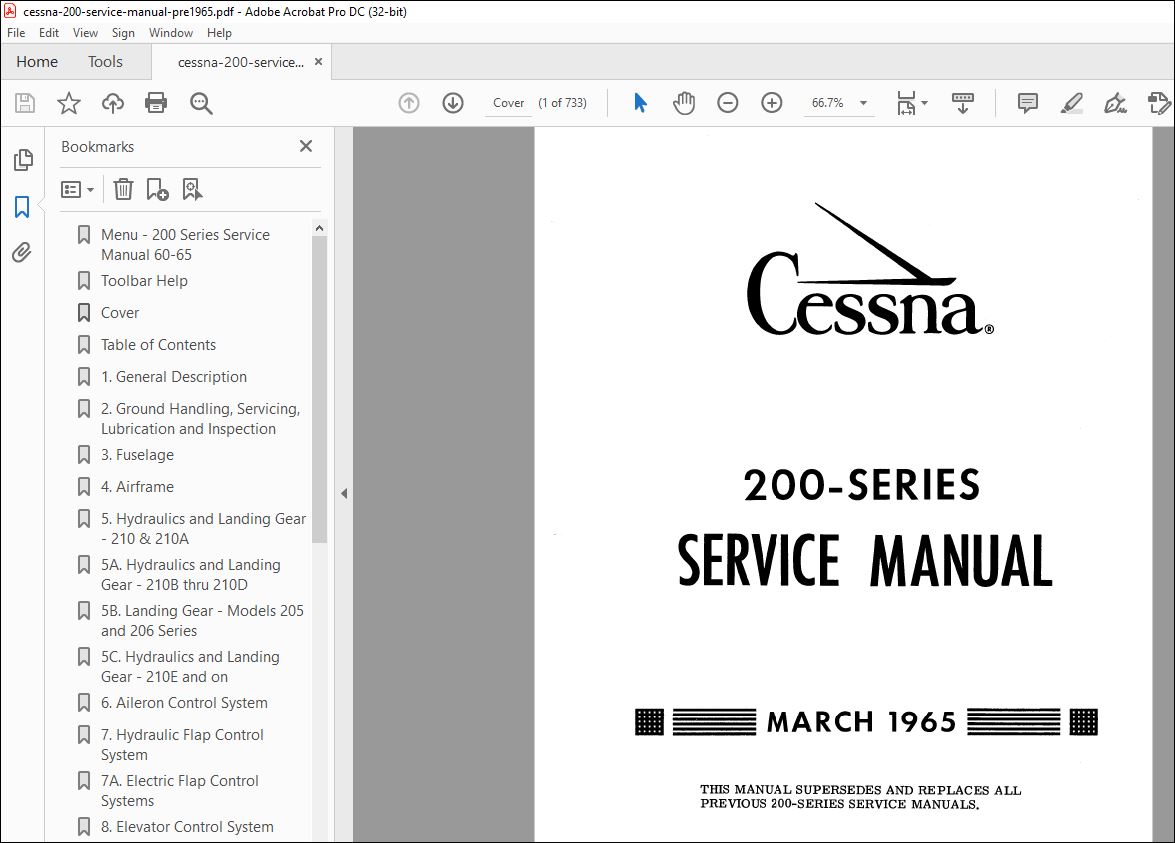Open the Toolbar Help bookmark
Screen dimensions: 1175x843
click(144, 280)
